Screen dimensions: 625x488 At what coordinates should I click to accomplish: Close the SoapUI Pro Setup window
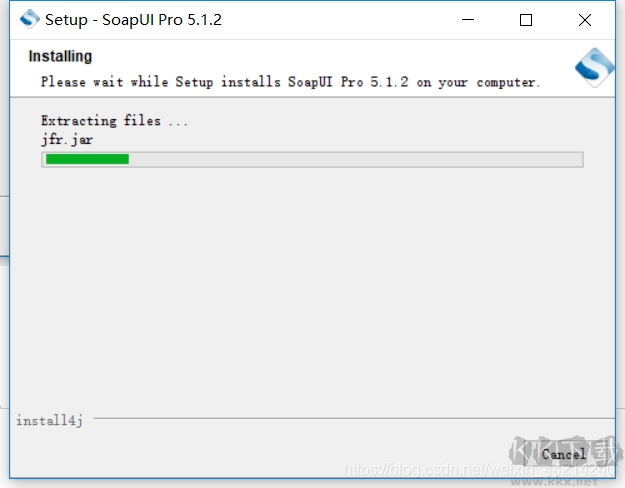(585, 20)
